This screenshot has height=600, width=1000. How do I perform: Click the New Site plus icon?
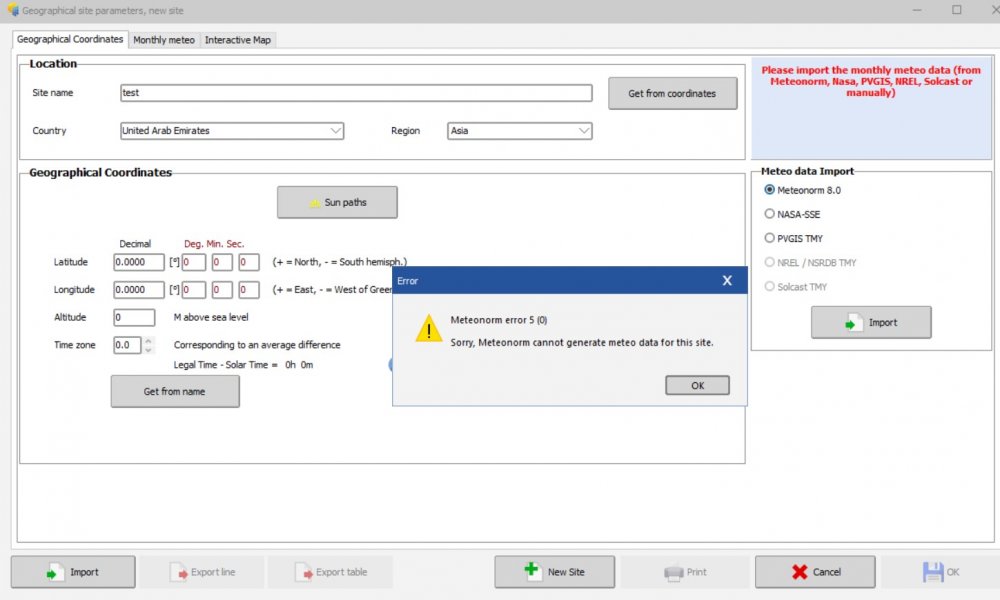532,571
